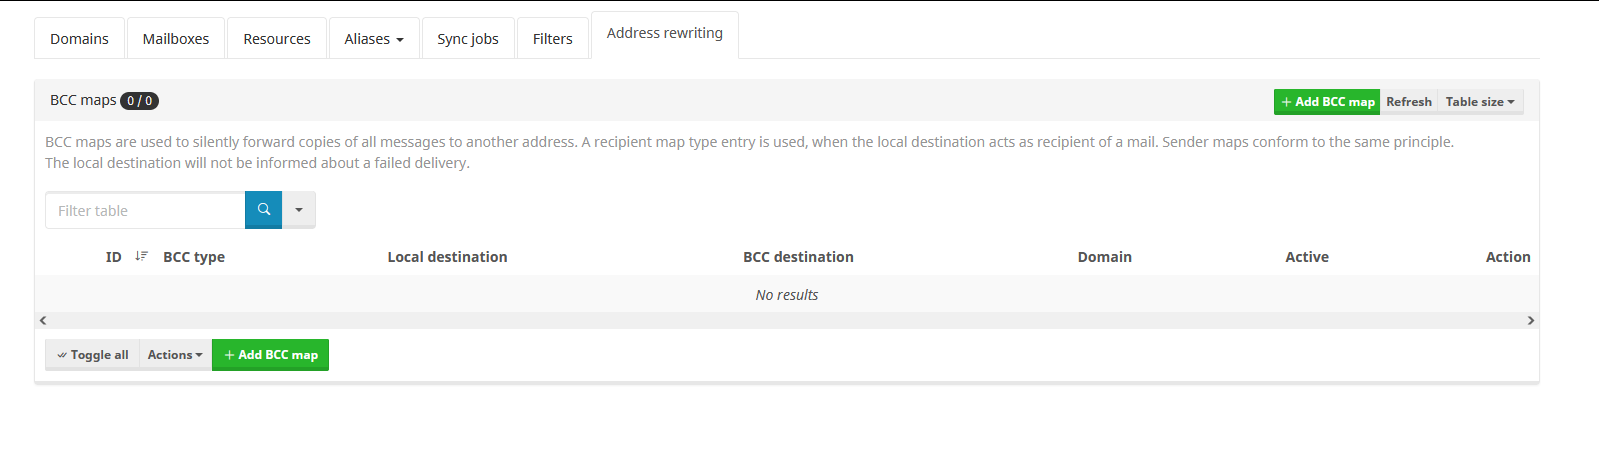Switch to the Mailboxes tab
Screen dimensions: 1599x452
pyautogui.click(x=176, y=39)
